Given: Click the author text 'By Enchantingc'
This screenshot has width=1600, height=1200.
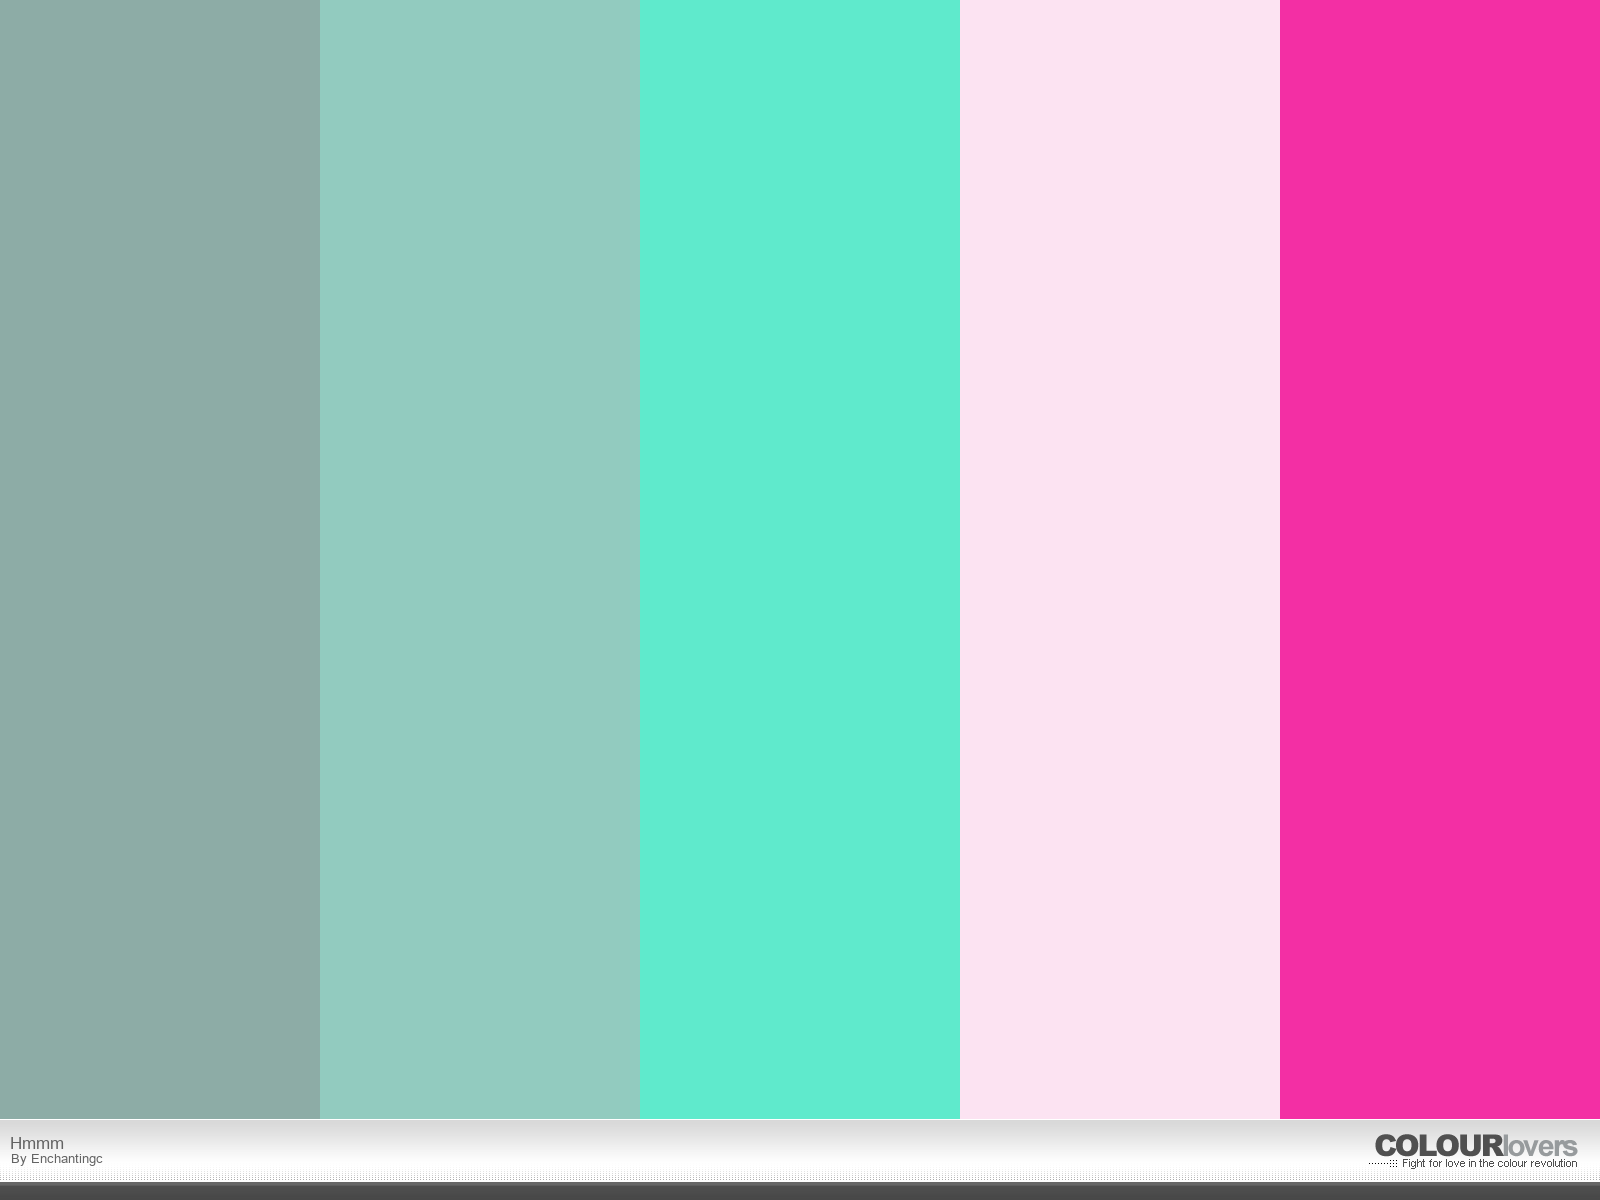Looking at the screenshot, I should [x=57, y=1159].
